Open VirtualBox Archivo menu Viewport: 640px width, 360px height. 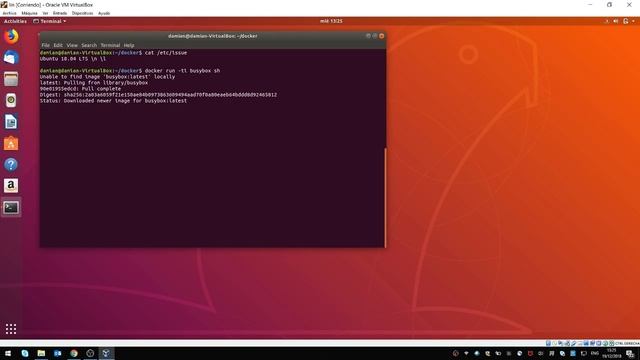click(10, 13)
